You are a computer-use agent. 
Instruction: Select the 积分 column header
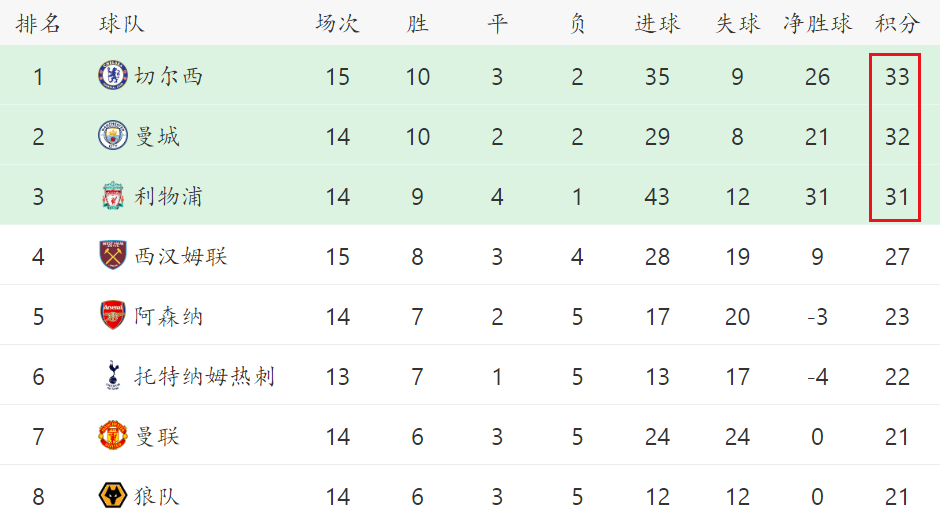[897, 23]
